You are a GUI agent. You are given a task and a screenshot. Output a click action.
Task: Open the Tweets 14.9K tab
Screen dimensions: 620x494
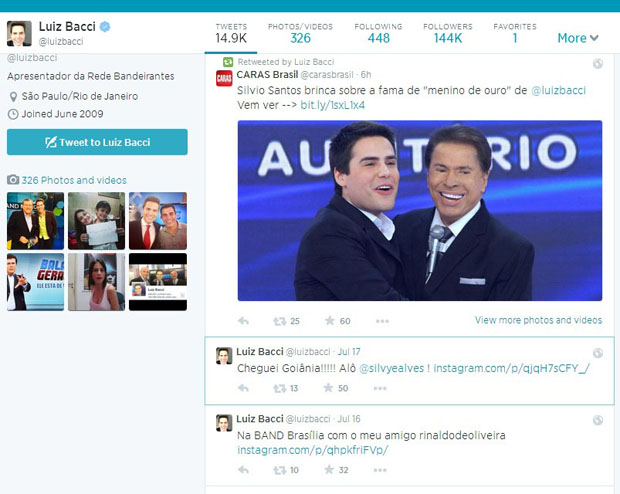[x=231, y=34]
